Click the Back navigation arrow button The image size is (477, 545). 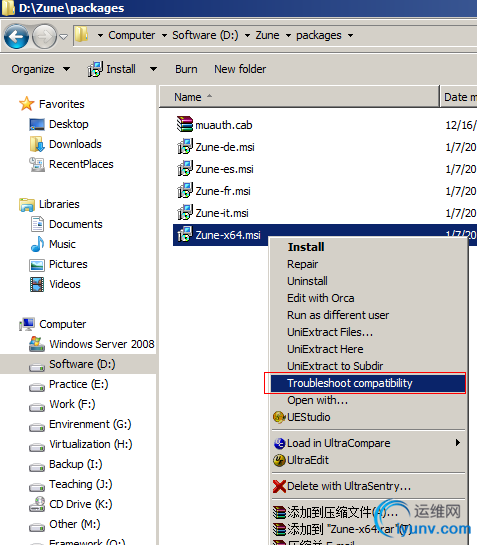click(16, 36)
